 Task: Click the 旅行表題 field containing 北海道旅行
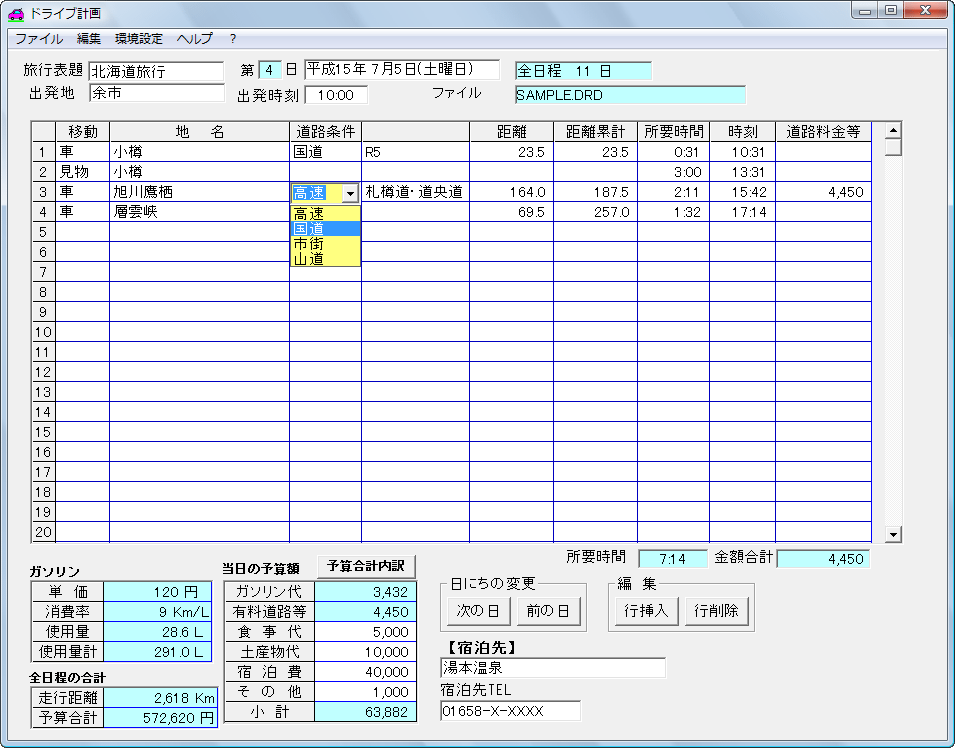156,71
